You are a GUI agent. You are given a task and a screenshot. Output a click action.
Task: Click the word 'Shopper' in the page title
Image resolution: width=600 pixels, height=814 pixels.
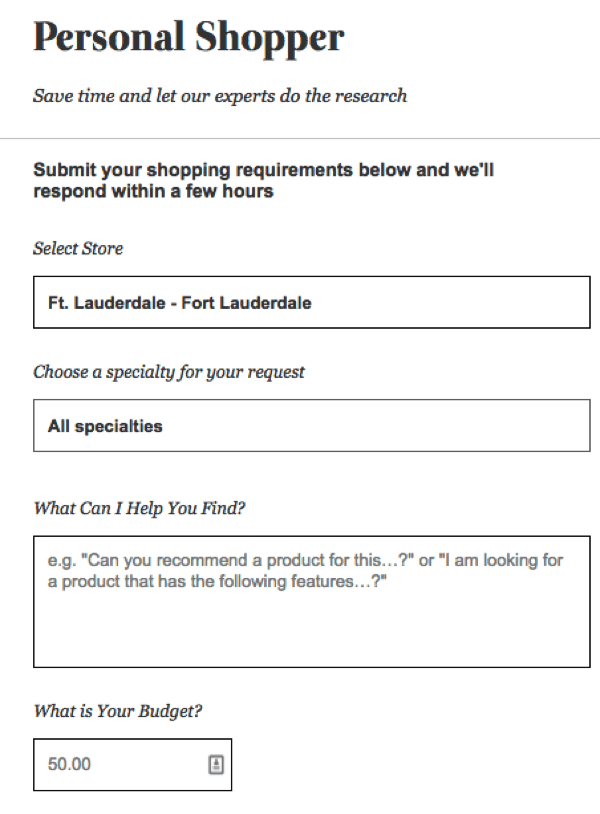pos(269,39)
